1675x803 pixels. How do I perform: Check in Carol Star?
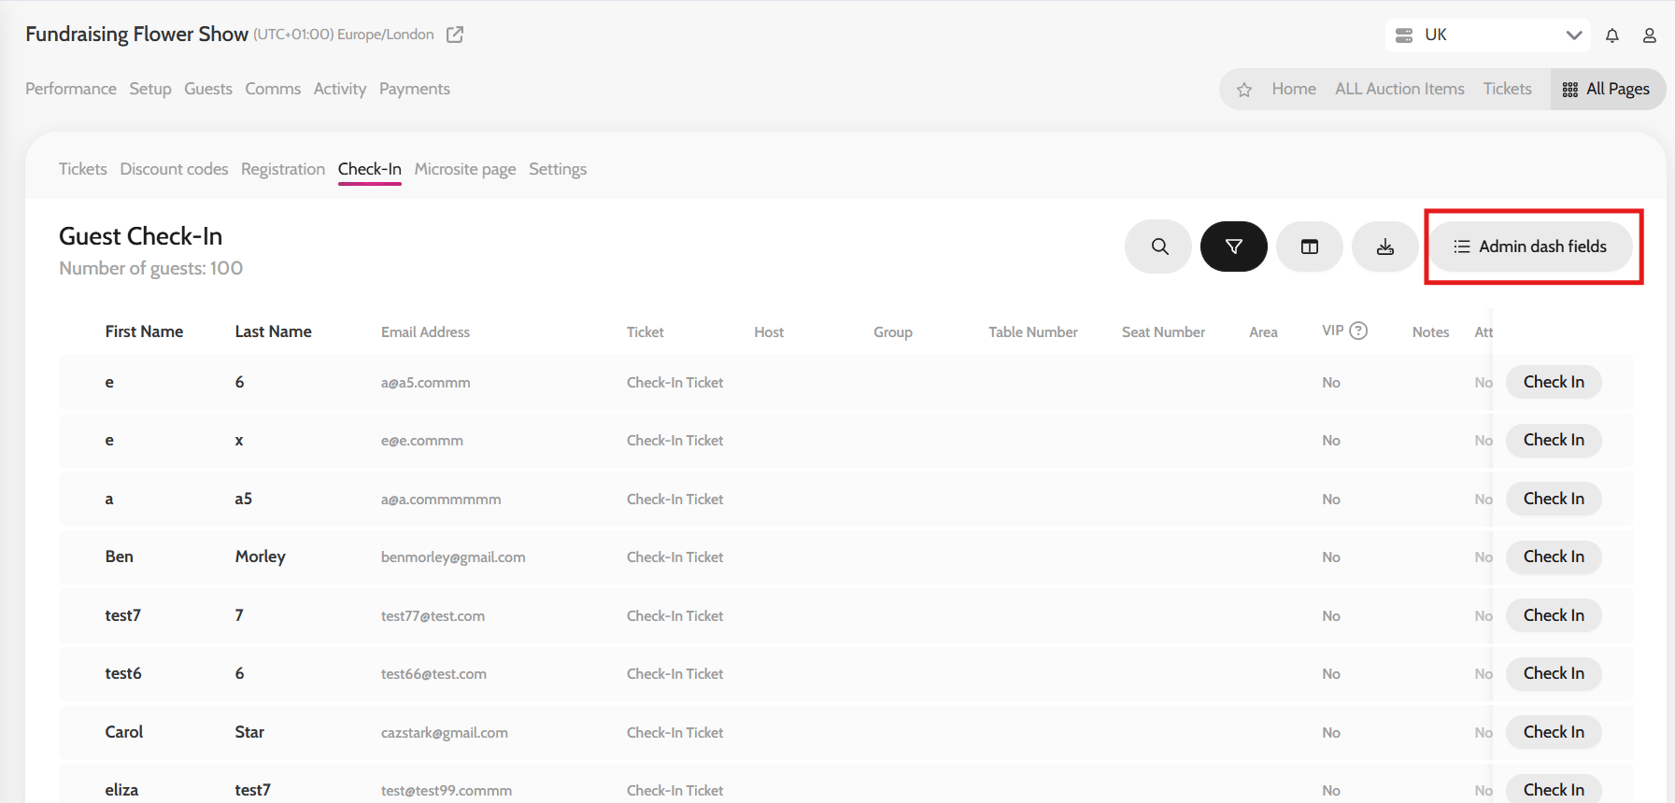1553,732
